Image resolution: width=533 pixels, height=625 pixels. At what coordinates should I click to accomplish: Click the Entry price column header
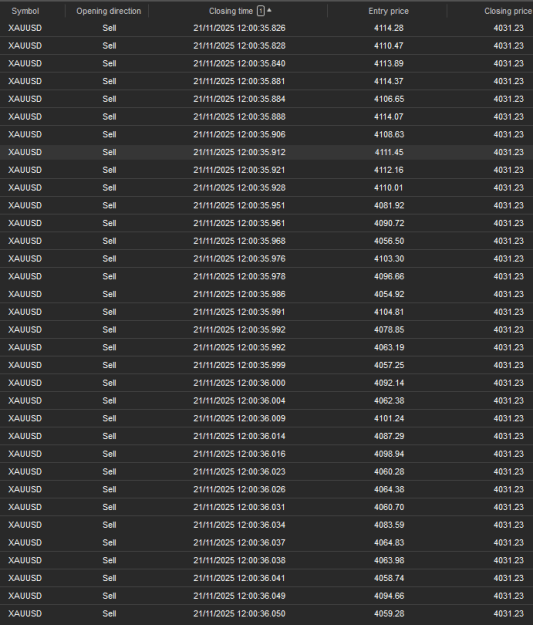pos(388,11)
